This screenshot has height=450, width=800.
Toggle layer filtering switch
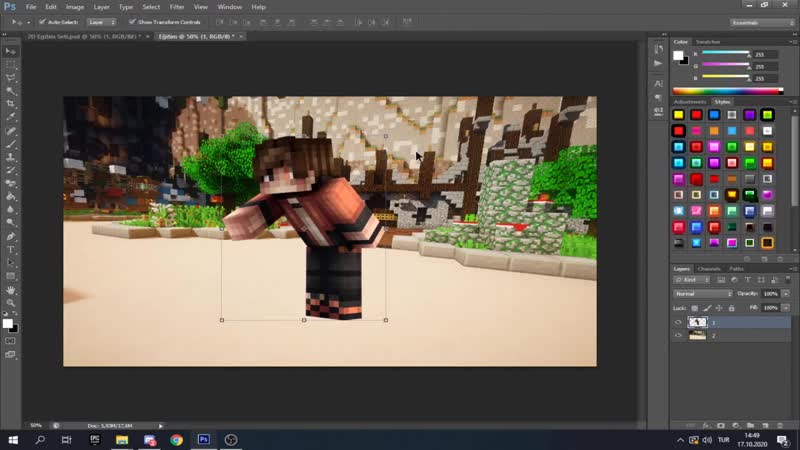tap(788, 279)
